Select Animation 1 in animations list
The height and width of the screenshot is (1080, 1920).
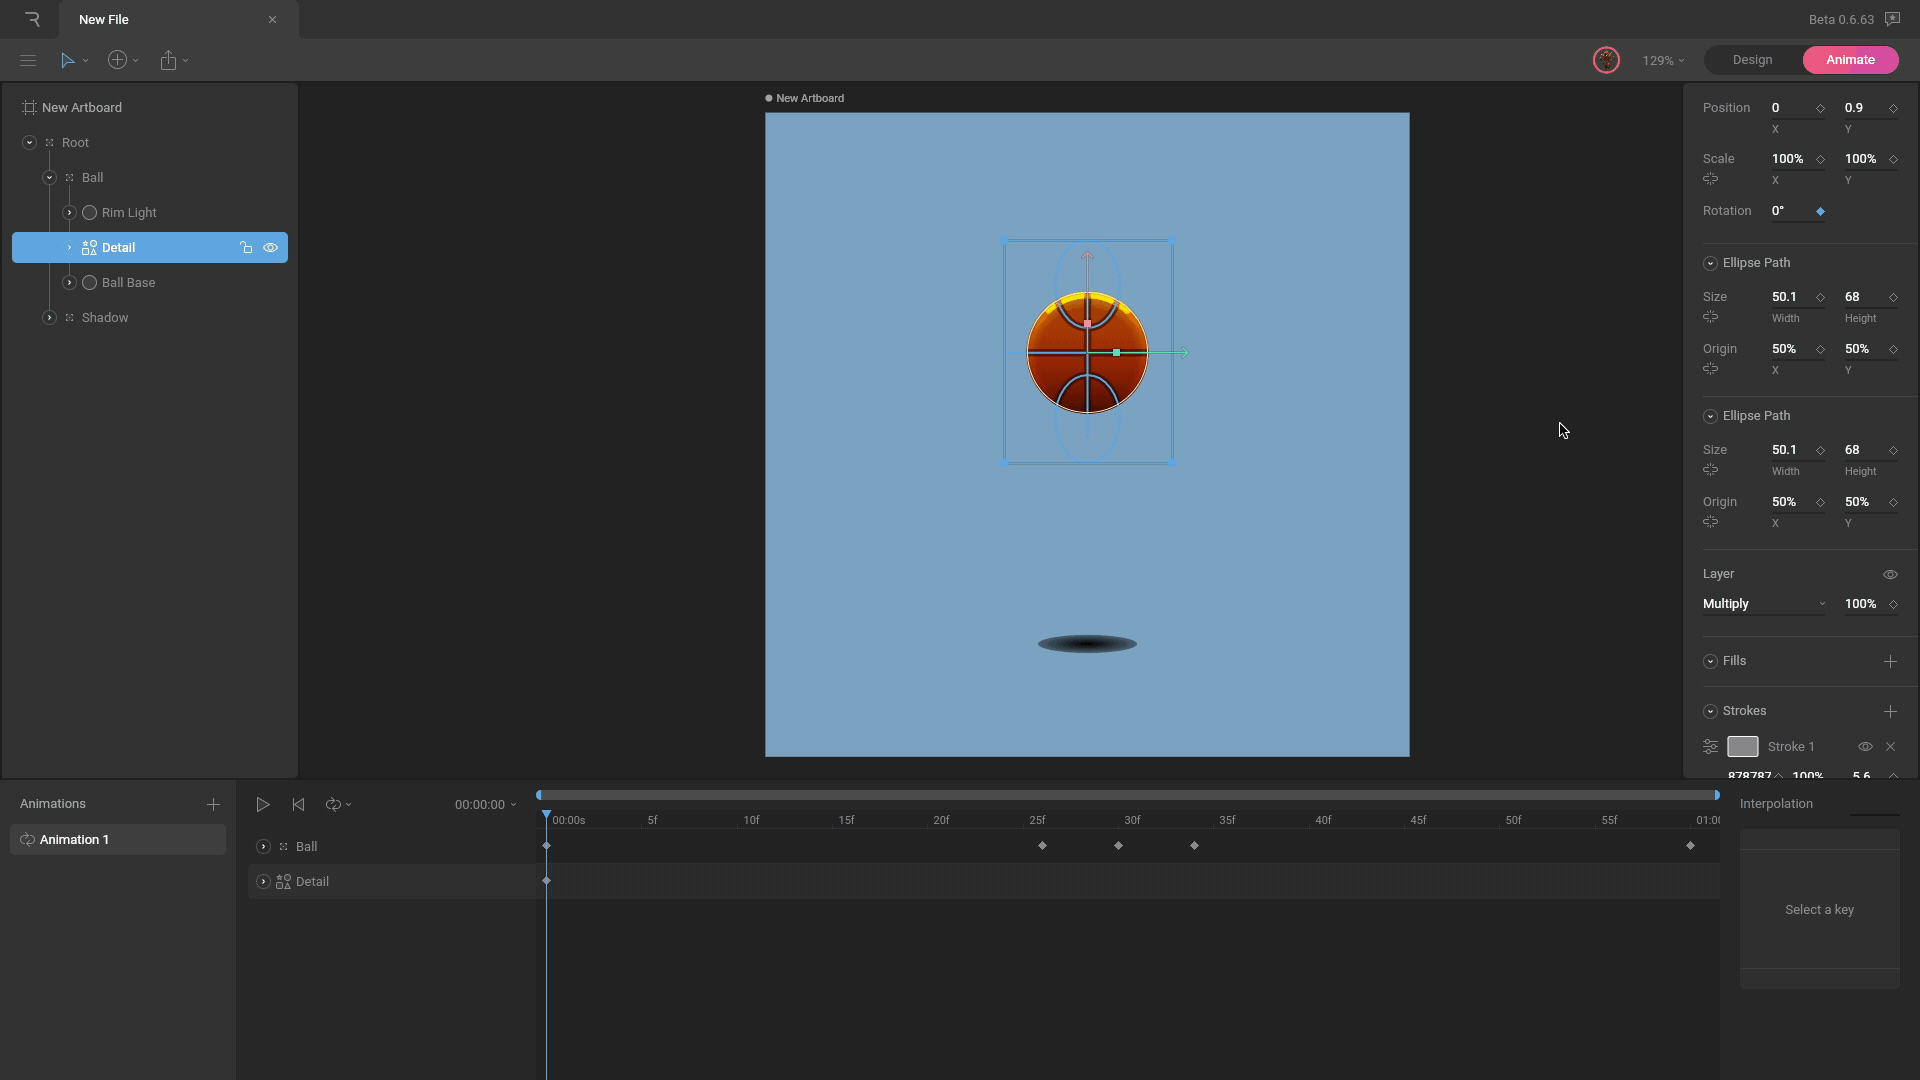(118, 840)
